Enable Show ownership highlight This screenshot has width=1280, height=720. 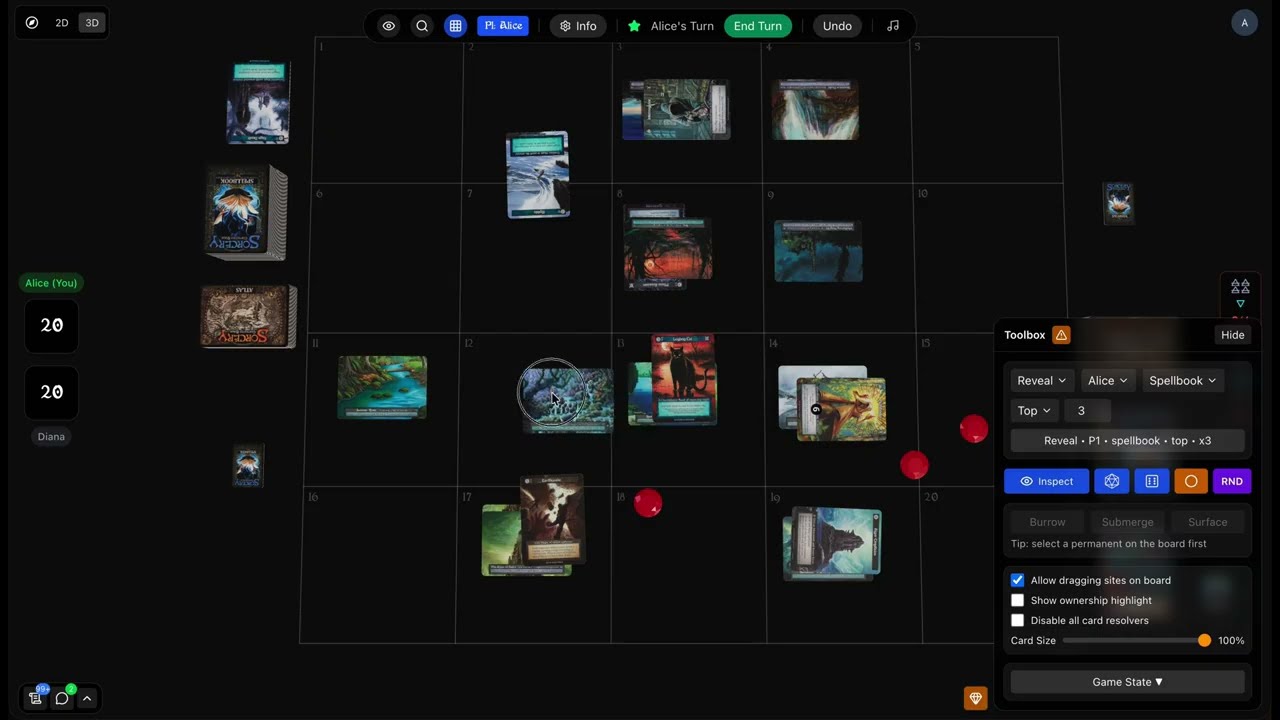1017,600
